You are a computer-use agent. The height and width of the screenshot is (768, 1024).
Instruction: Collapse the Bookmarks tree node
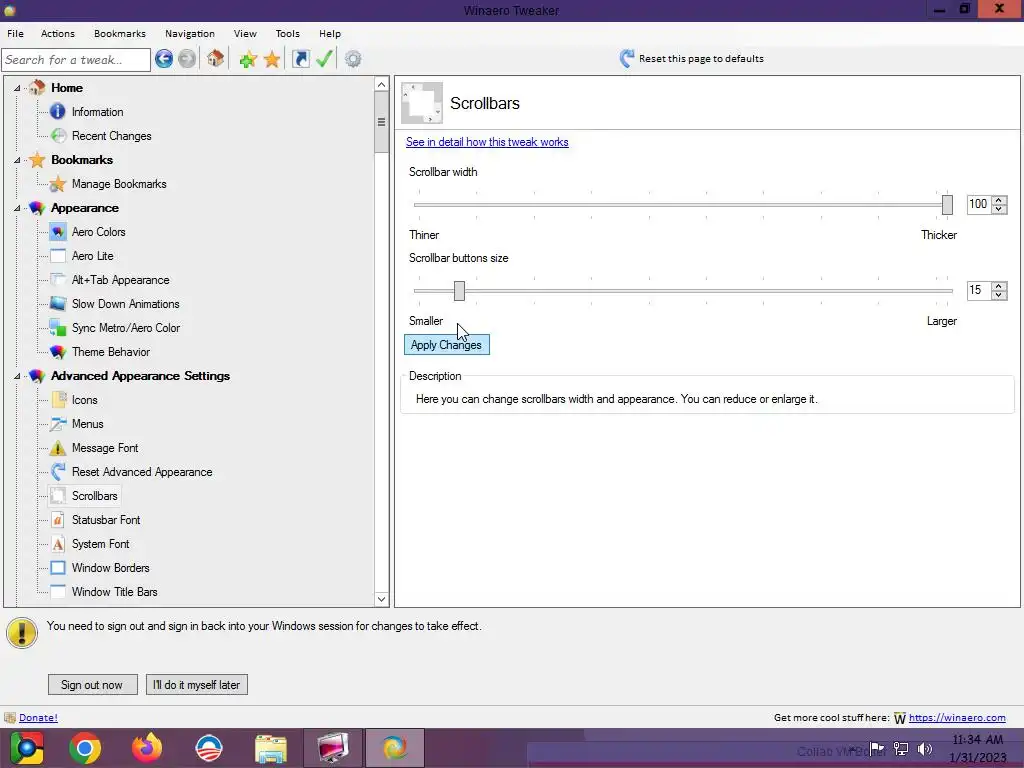pyautogui.click(x=18, y=160)
